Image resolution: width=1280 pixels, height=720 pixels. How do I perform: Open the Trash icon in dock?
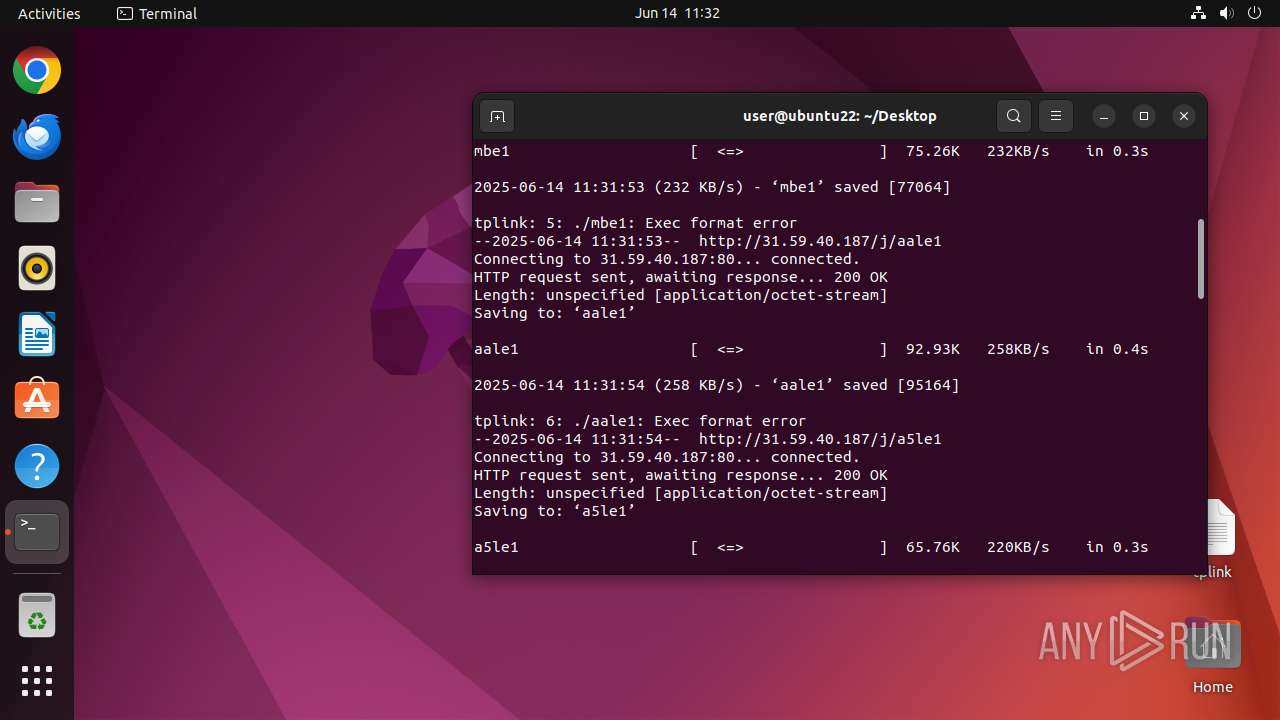(37, 615)
